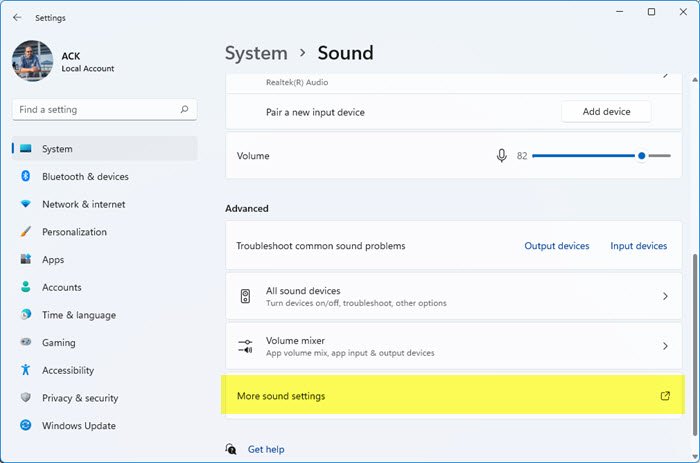
Task: Select Time & language in sidebar
Action: 78,315
